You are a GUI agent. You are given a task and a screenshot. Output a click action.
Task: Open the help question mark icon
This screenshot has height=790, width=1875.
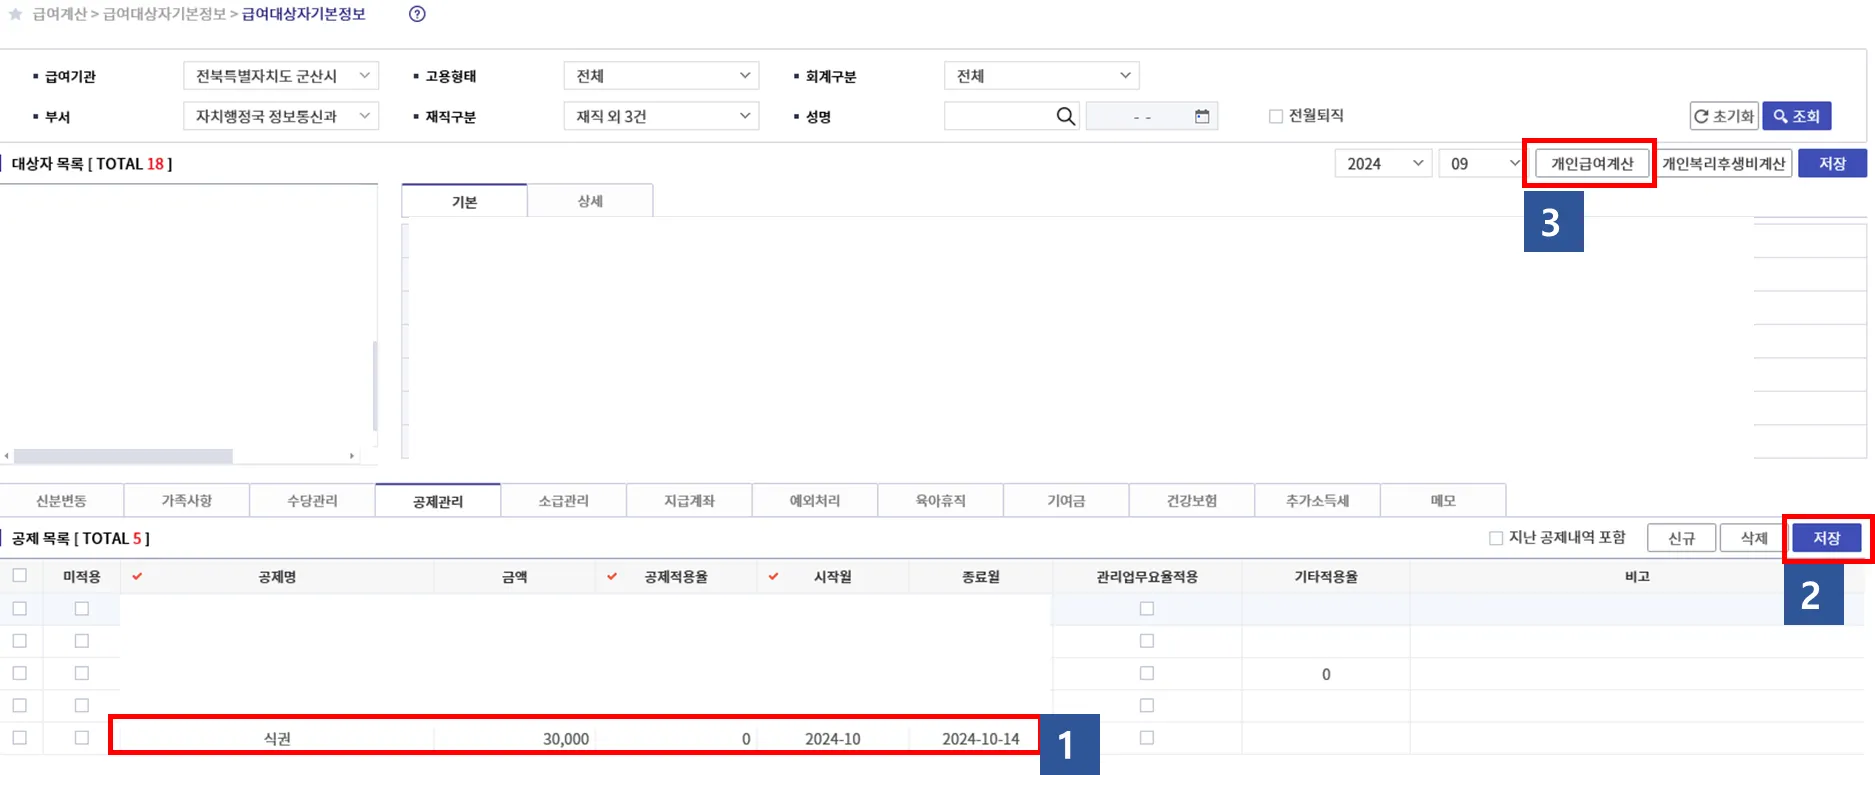pyautogui.click(x=418, y=14)
